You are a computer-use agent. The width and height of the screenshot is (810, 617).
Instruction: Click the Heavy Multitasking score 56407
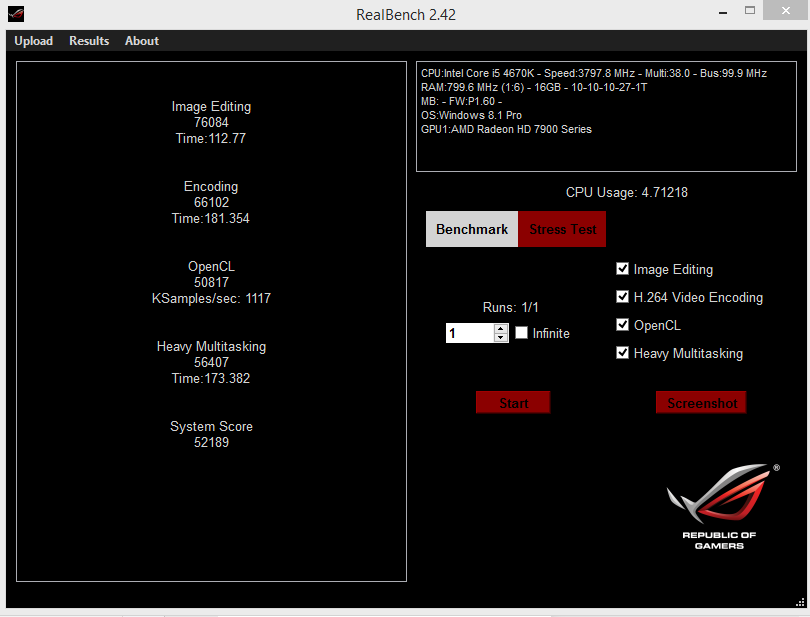(211, 363)
